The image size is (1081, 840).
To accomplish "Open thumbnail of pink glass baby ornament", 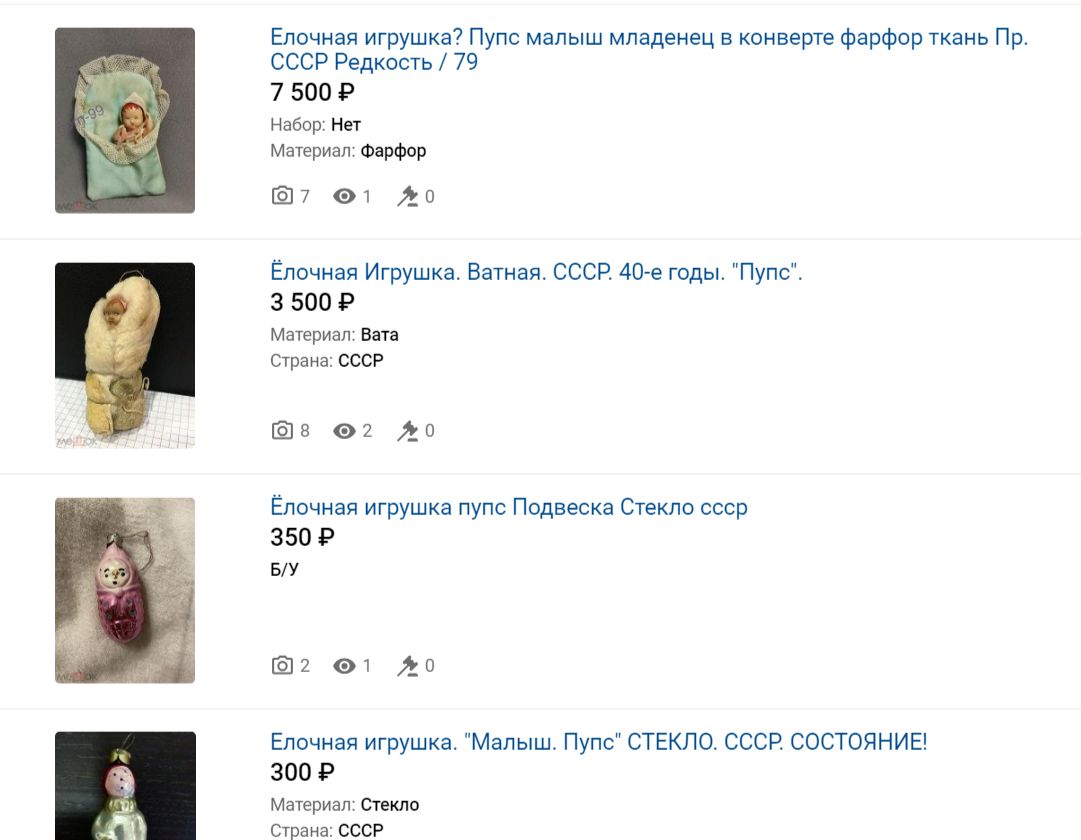I will pyautogui.click(x=125, y=590).
